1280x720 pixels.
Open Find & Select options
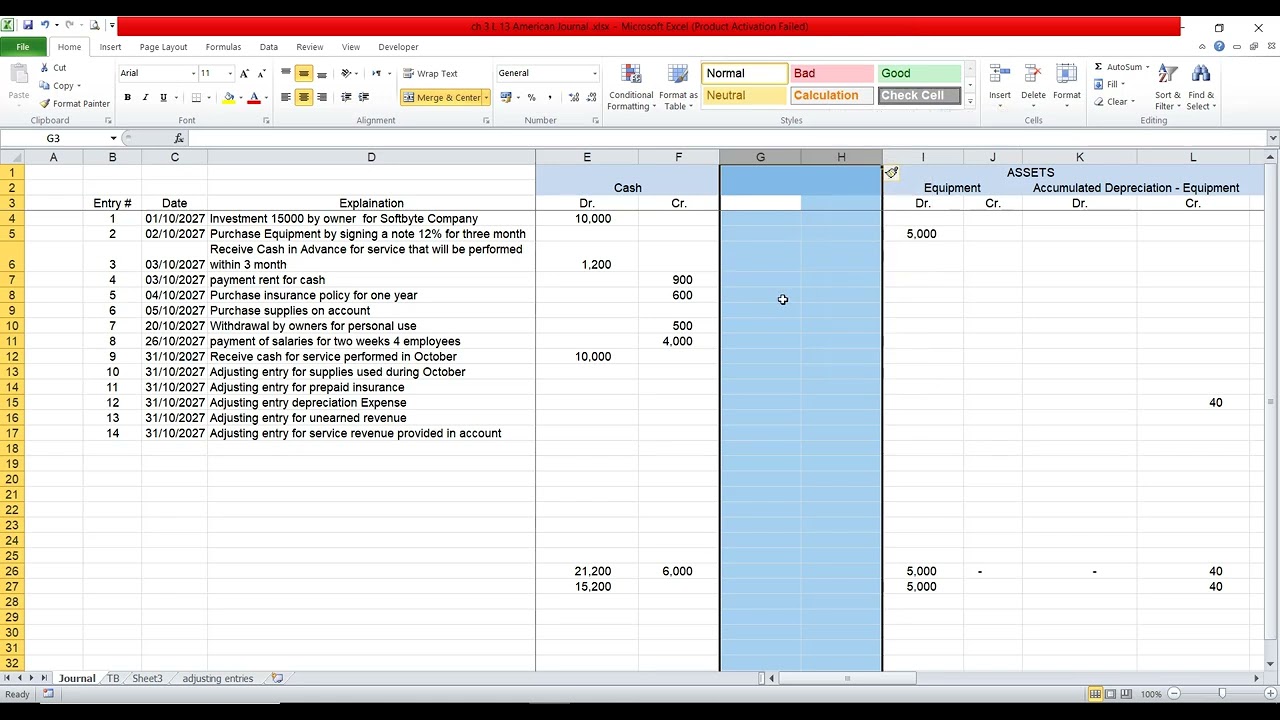pos(1201,88)
